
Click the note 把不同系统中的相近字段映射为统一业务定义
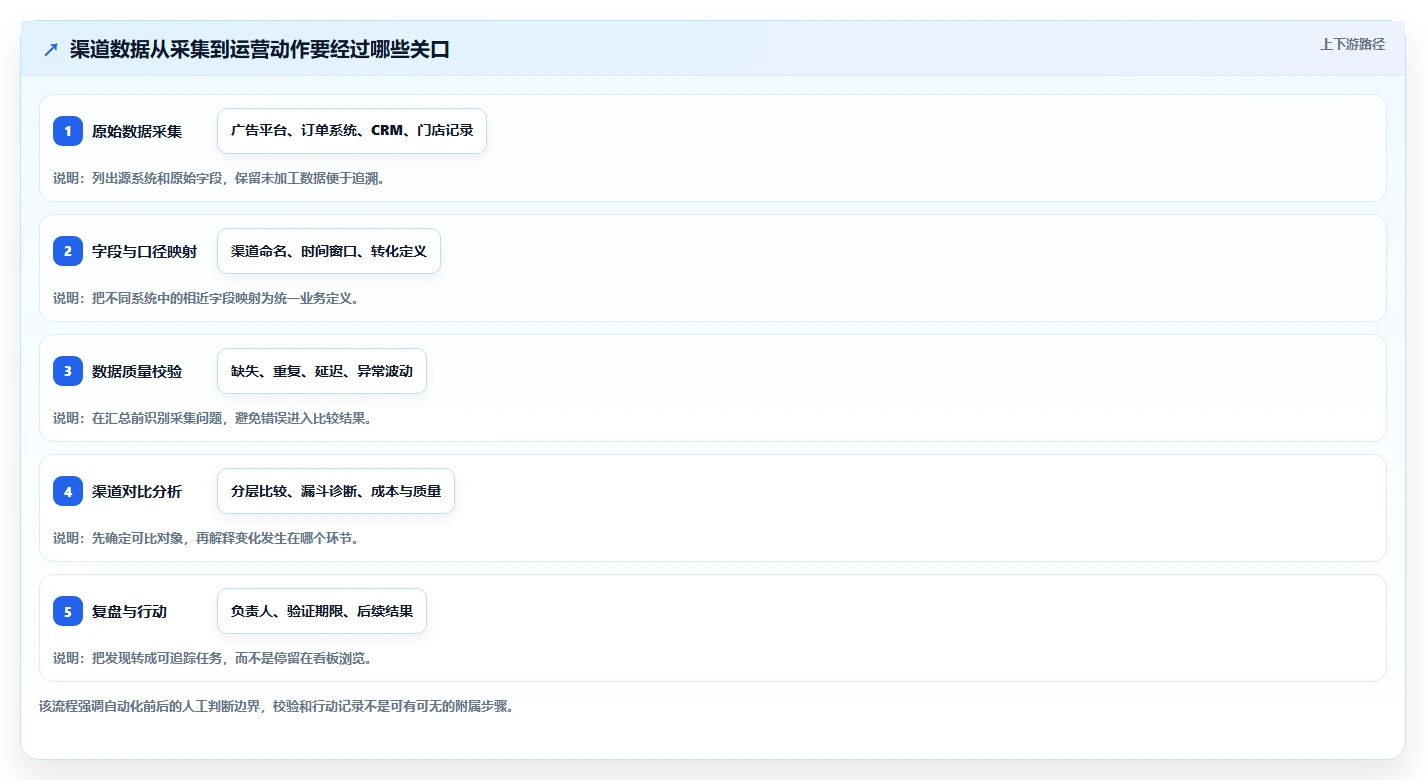[x=225, y=298]
